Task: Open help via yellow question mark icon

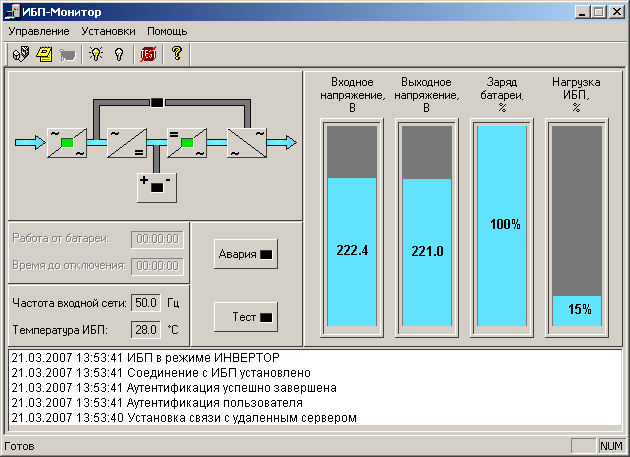Action: click(x=177, y=54)
